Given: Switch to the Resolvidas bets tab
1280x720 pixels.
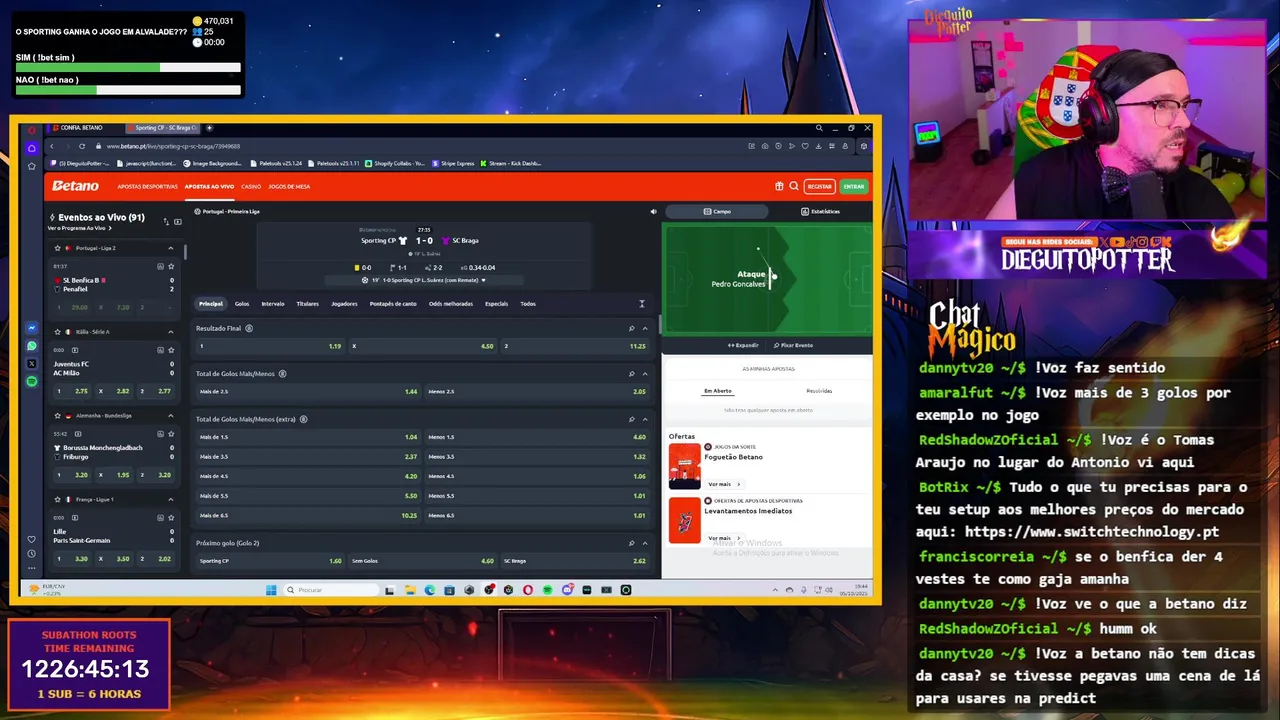Looking at the screenshot, I should 819,391.
